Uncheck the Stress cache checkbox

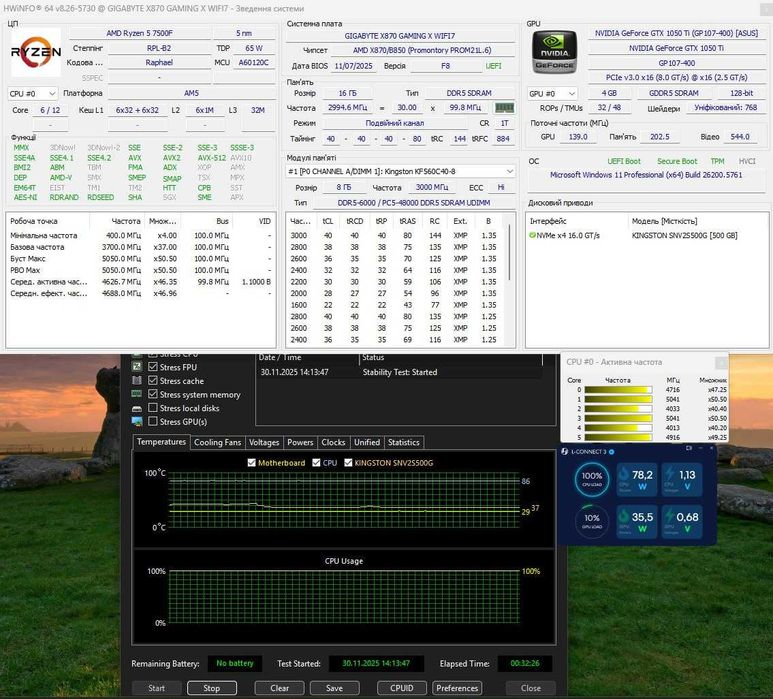coord(153,381)
